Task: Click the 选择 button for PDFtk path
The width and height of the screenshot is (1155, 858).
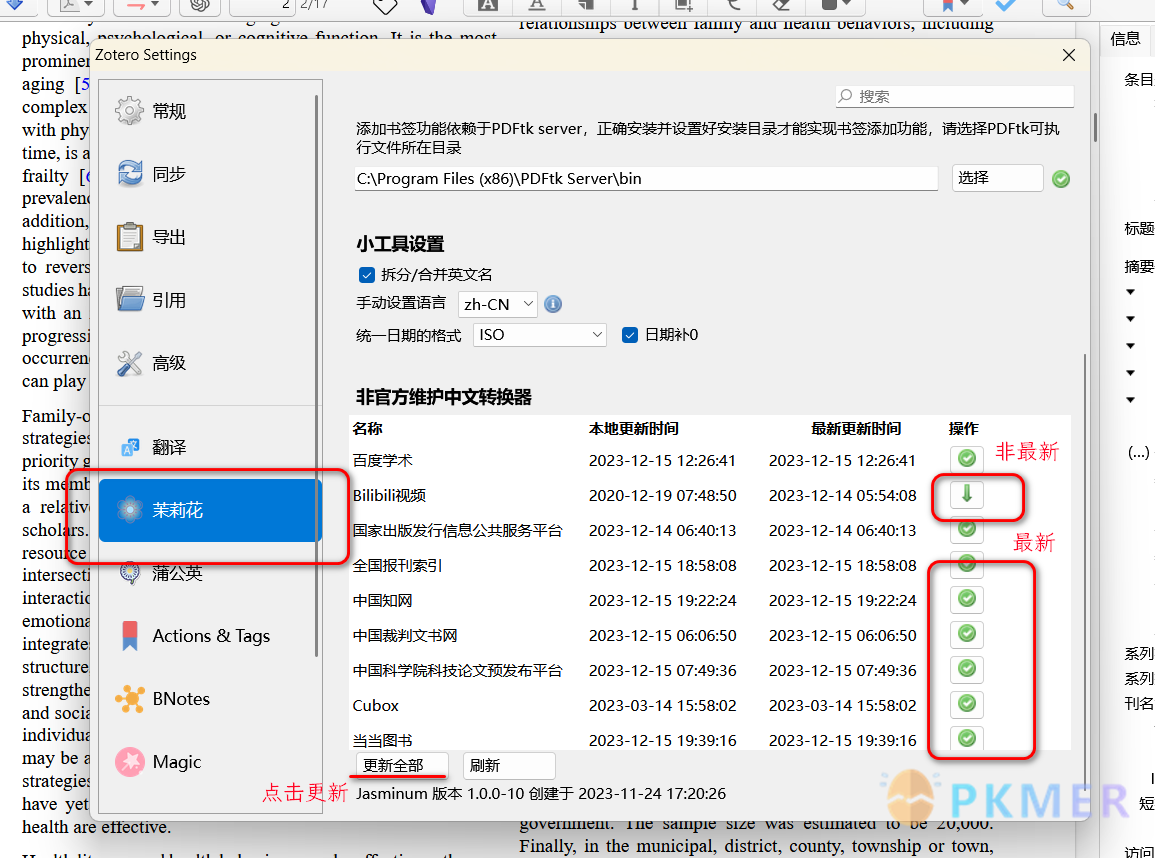Action: click(997, 177)
